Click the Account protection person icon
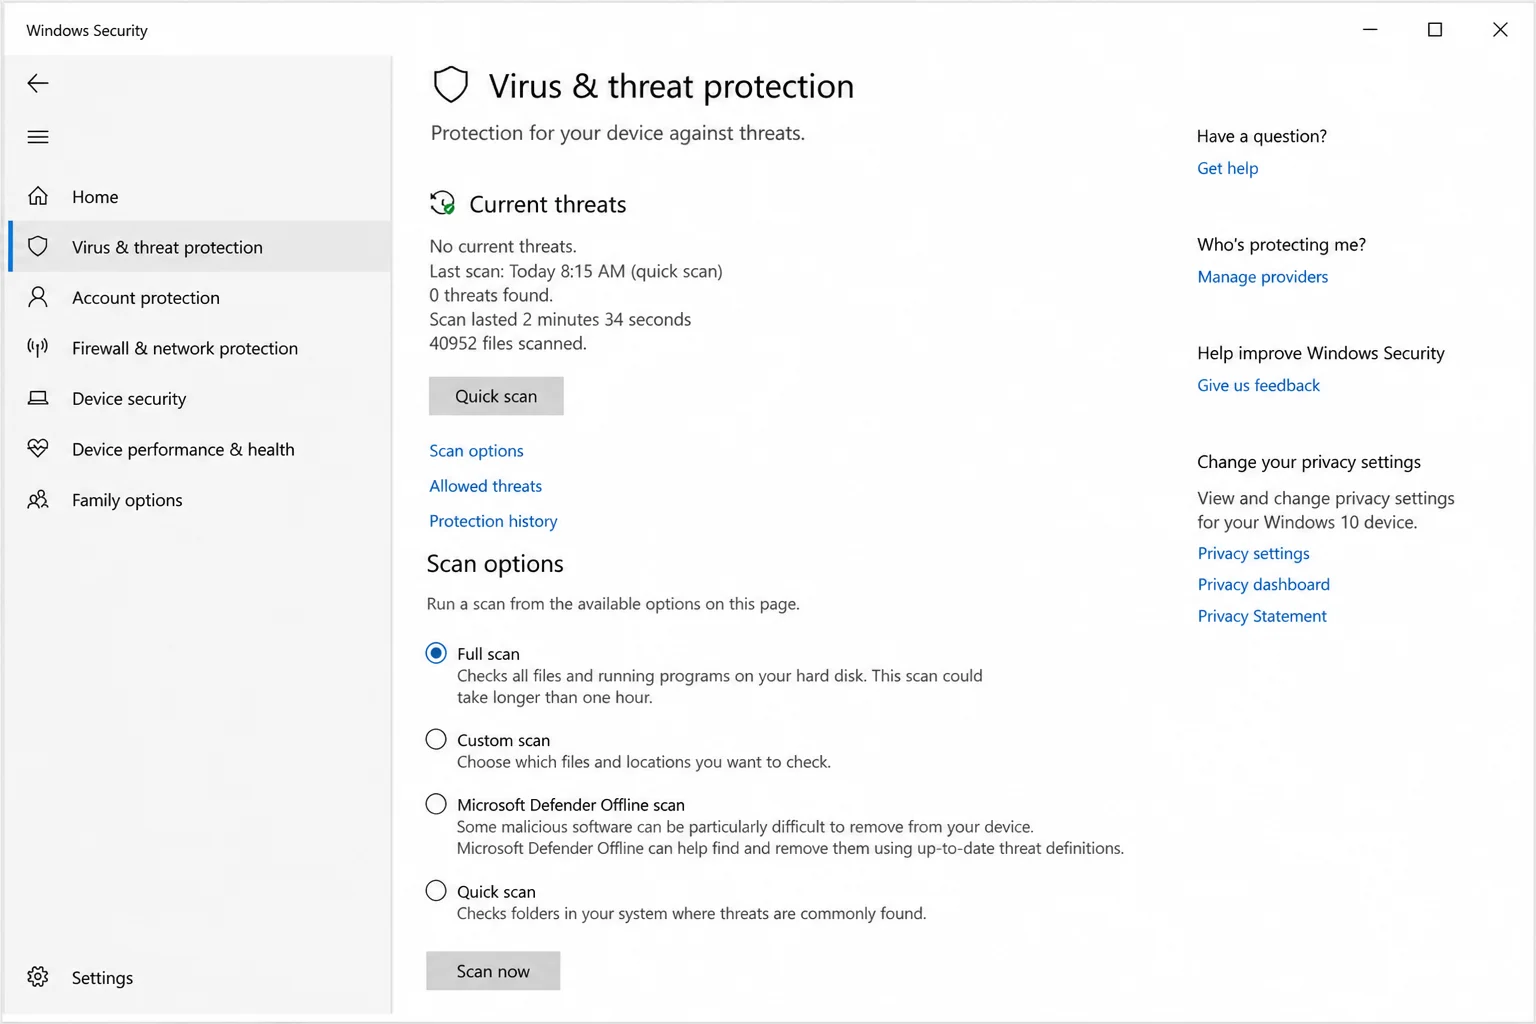1536x1024 pixels. 38,297
